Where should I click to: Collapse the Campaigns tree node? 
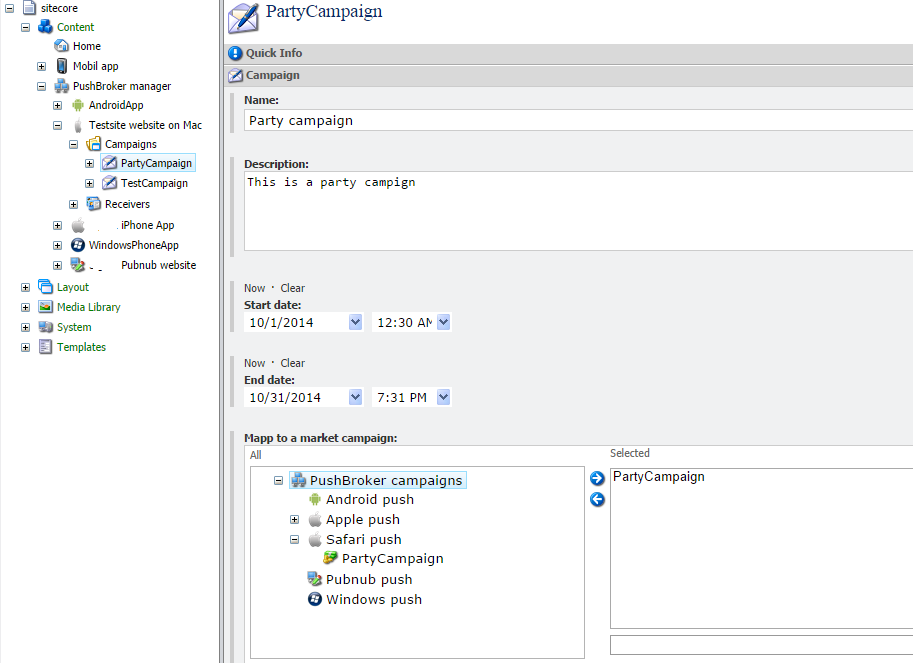[72, 144]
